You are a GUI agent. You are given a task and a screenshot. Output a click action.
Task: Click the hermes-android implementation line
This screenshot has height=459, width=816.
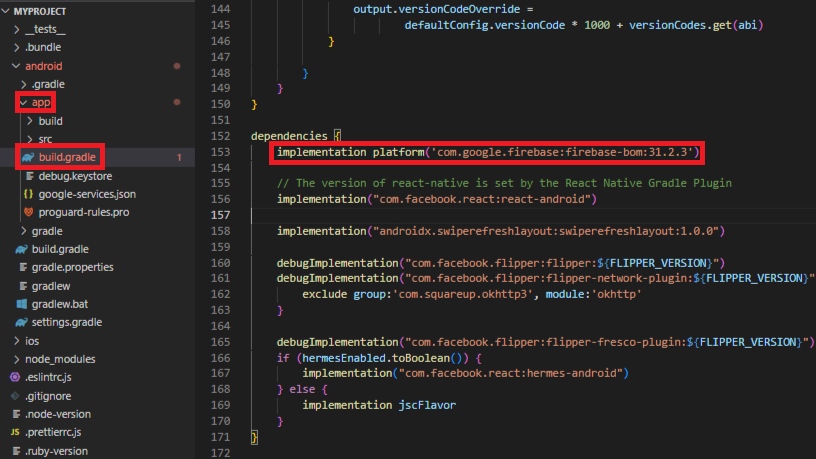tap(465, 373)
